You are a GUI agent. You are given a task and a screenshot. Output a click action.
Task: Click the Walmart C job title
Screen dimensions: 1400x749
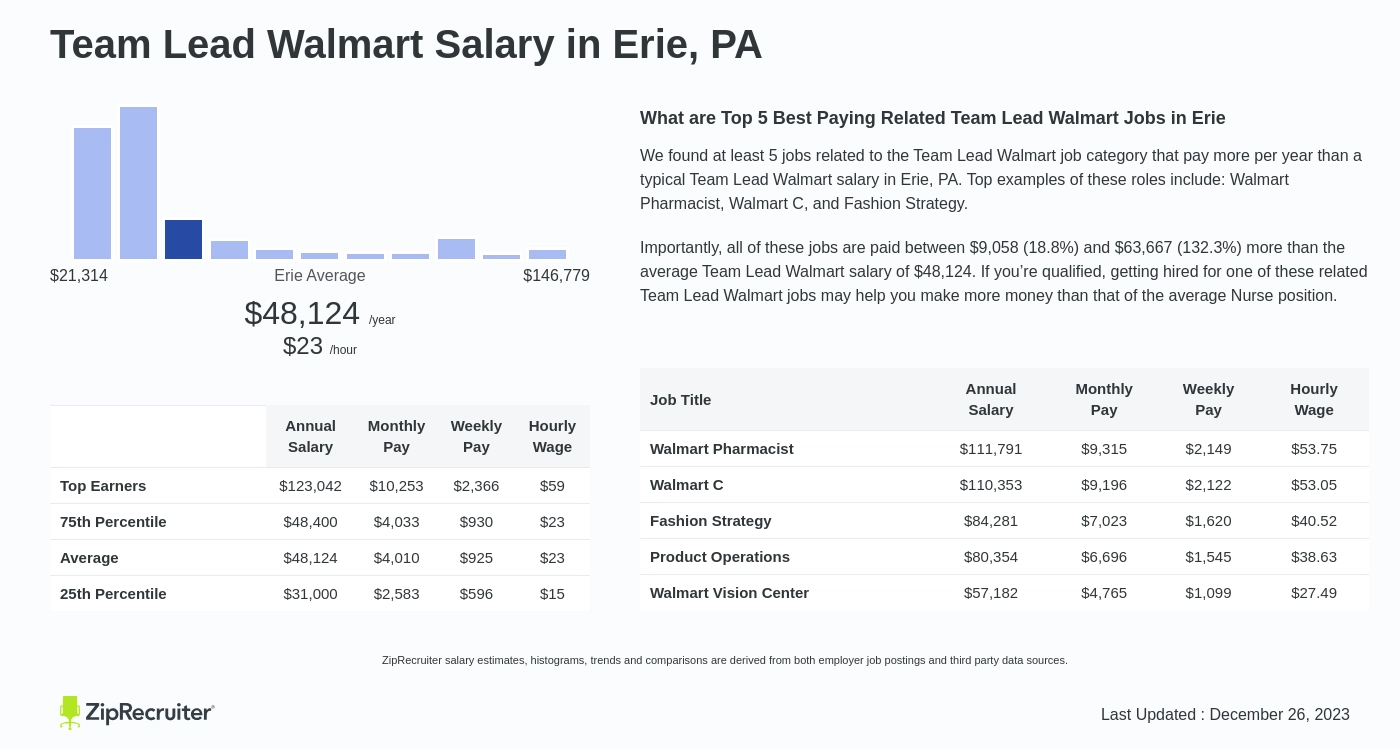point(686,484)
